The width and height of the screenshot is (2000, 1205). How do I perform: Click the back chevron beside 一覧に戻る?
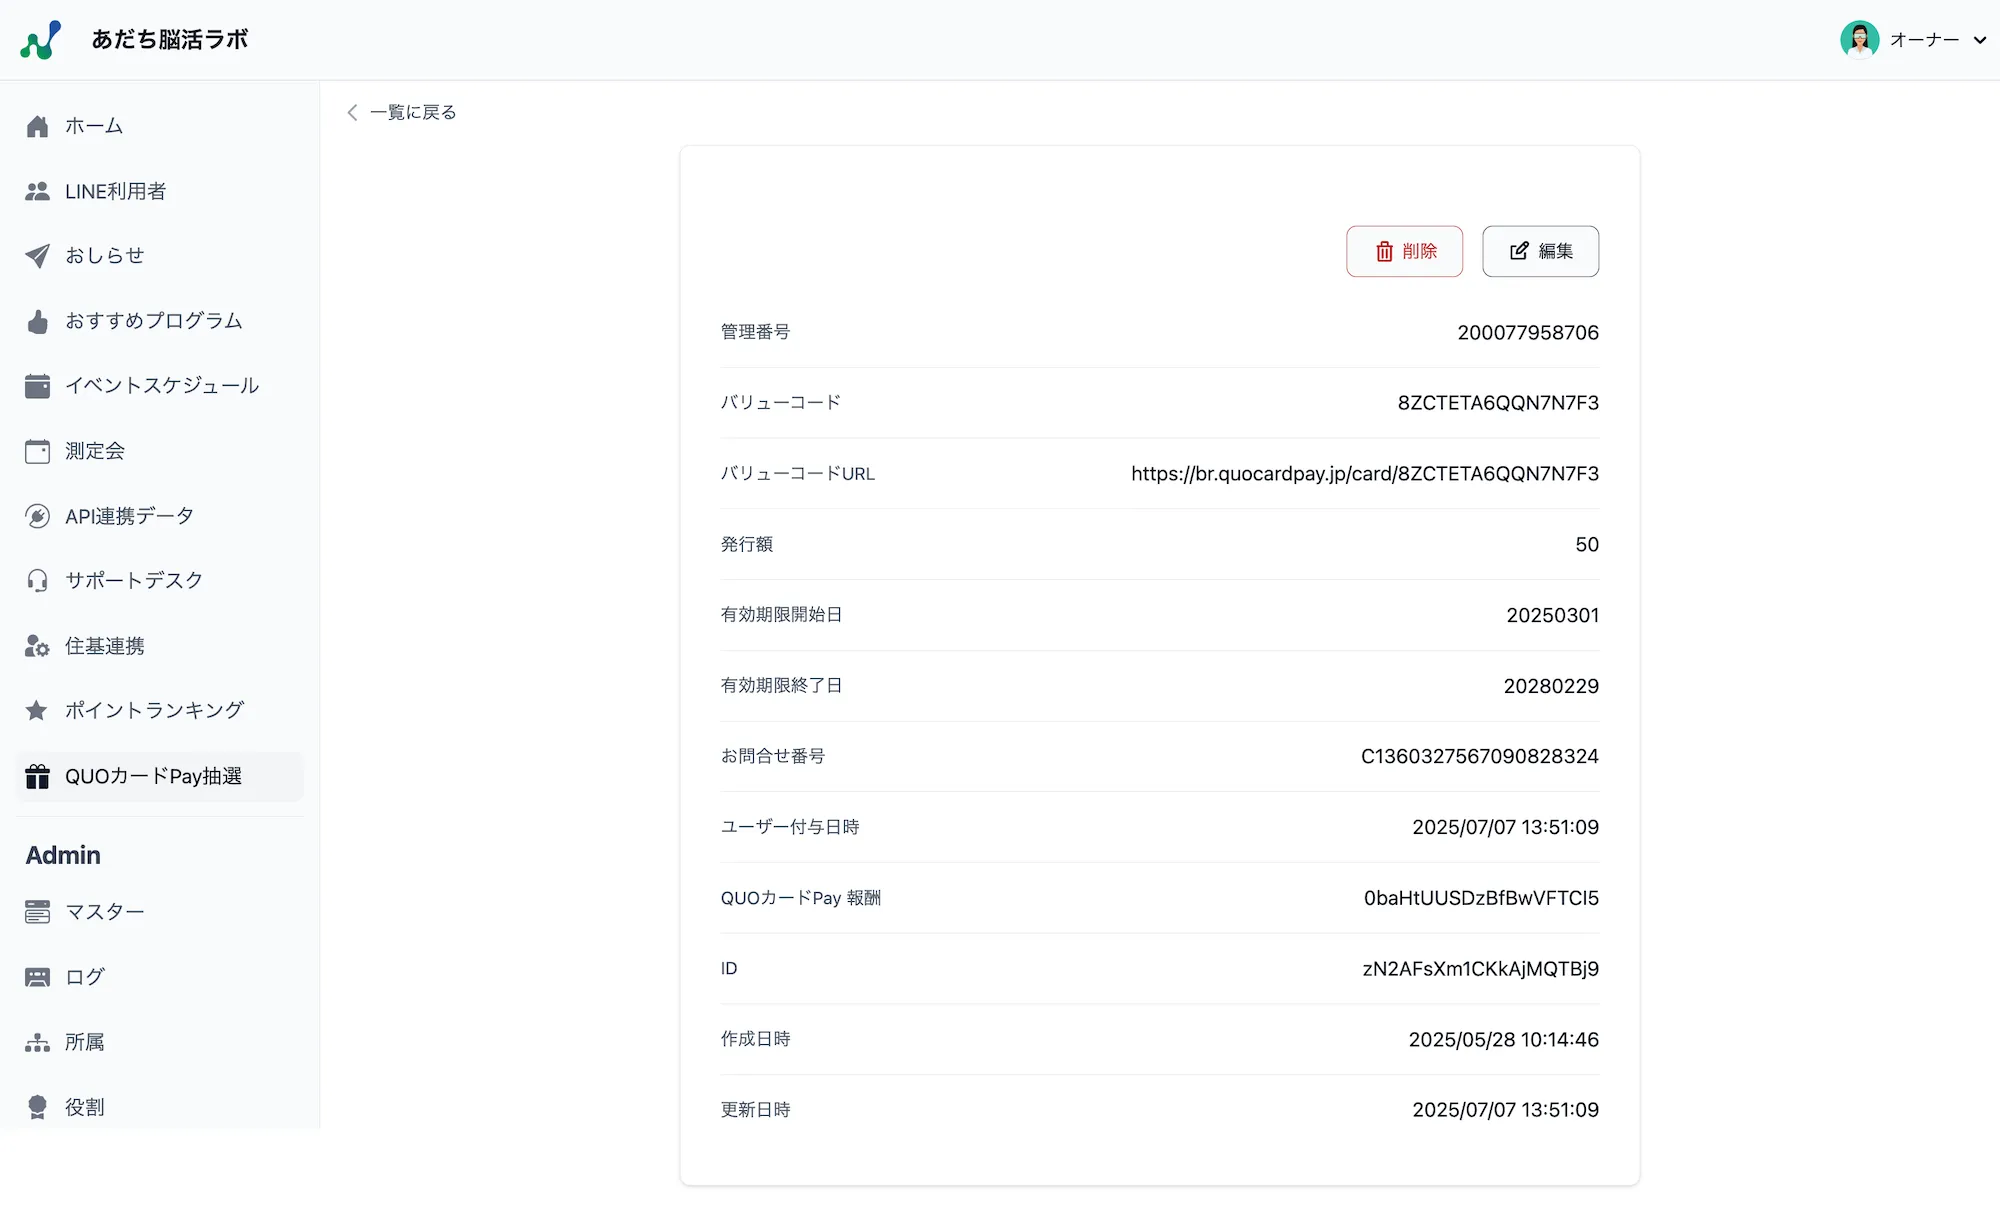tap(352, 112)
